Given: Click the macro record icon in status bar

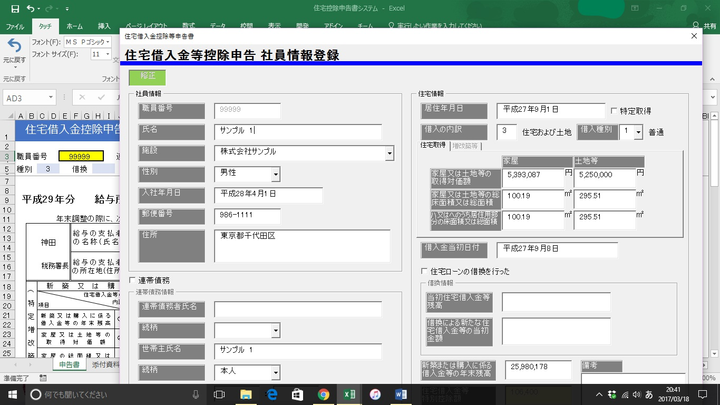Looking at the screenshot, I should (43, 378).
